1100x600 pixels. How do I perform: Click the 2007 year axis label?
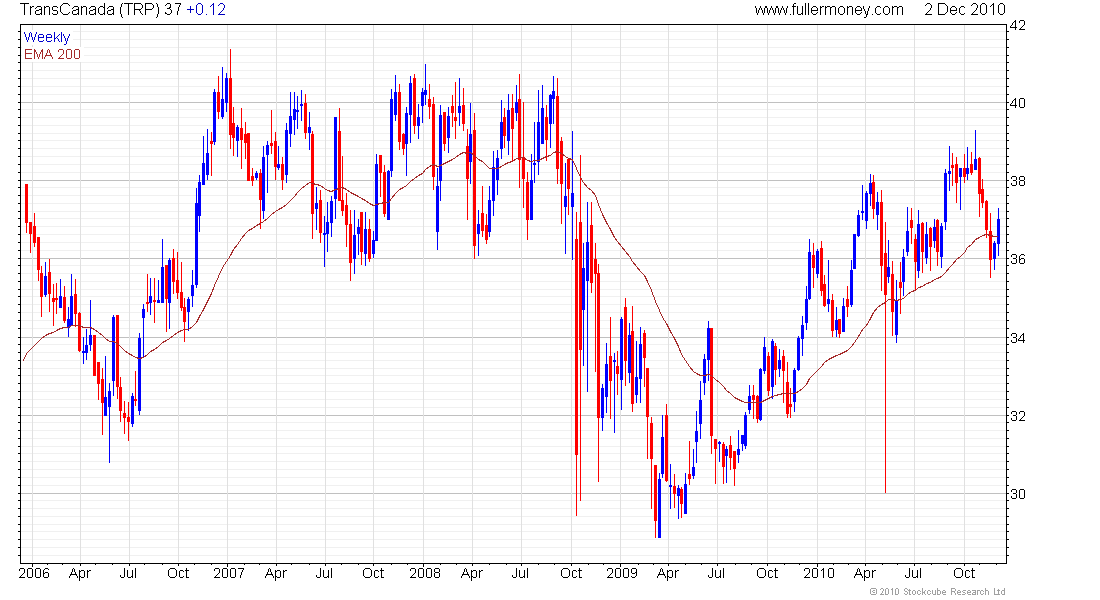(x=229, y=573)
